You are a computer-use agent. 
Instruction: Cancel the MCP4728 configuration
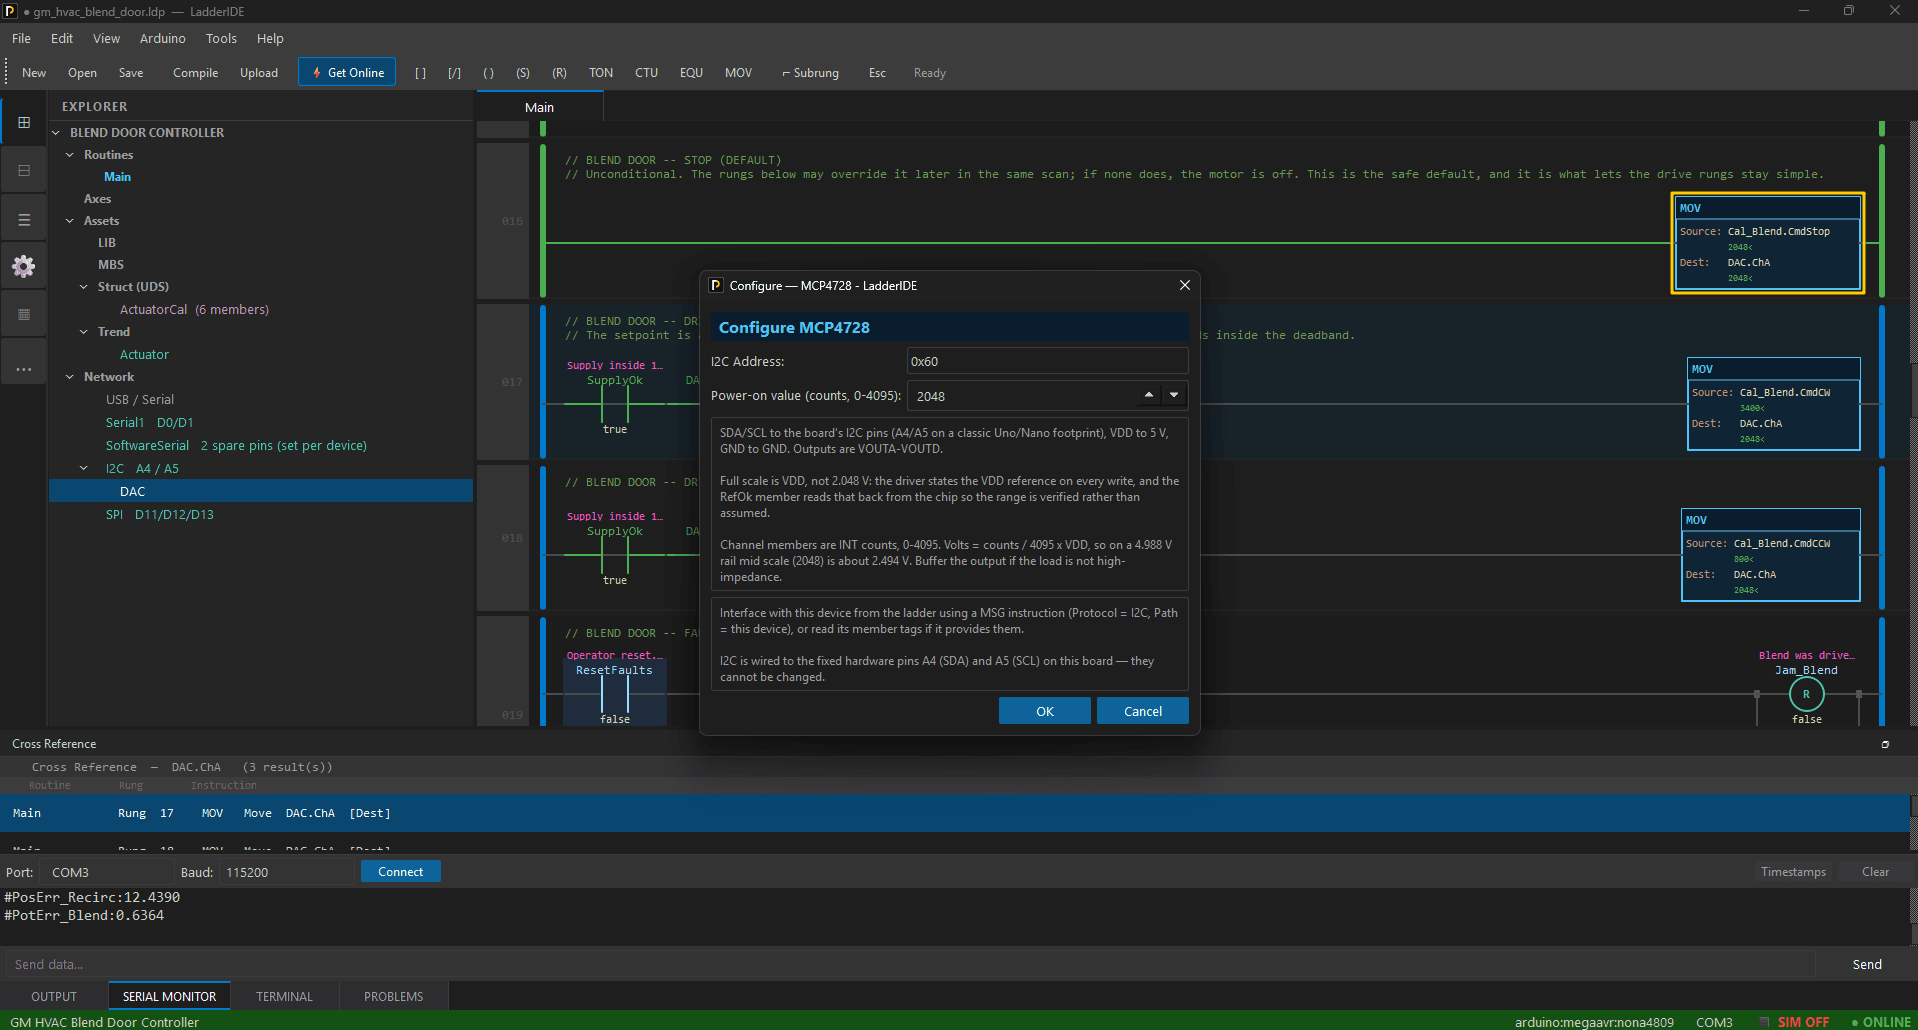(1143, 711)
